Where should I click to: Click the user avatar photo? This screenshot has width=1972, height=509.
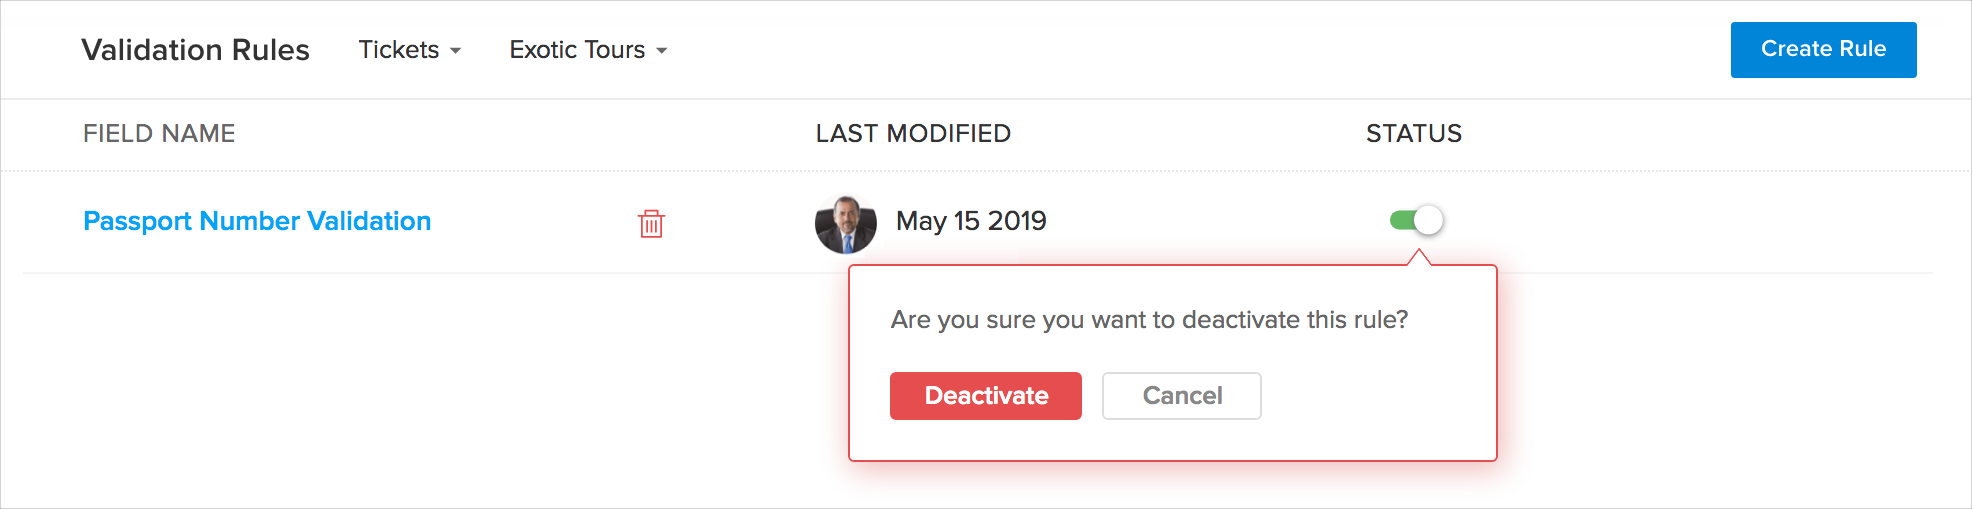(845, 224)
